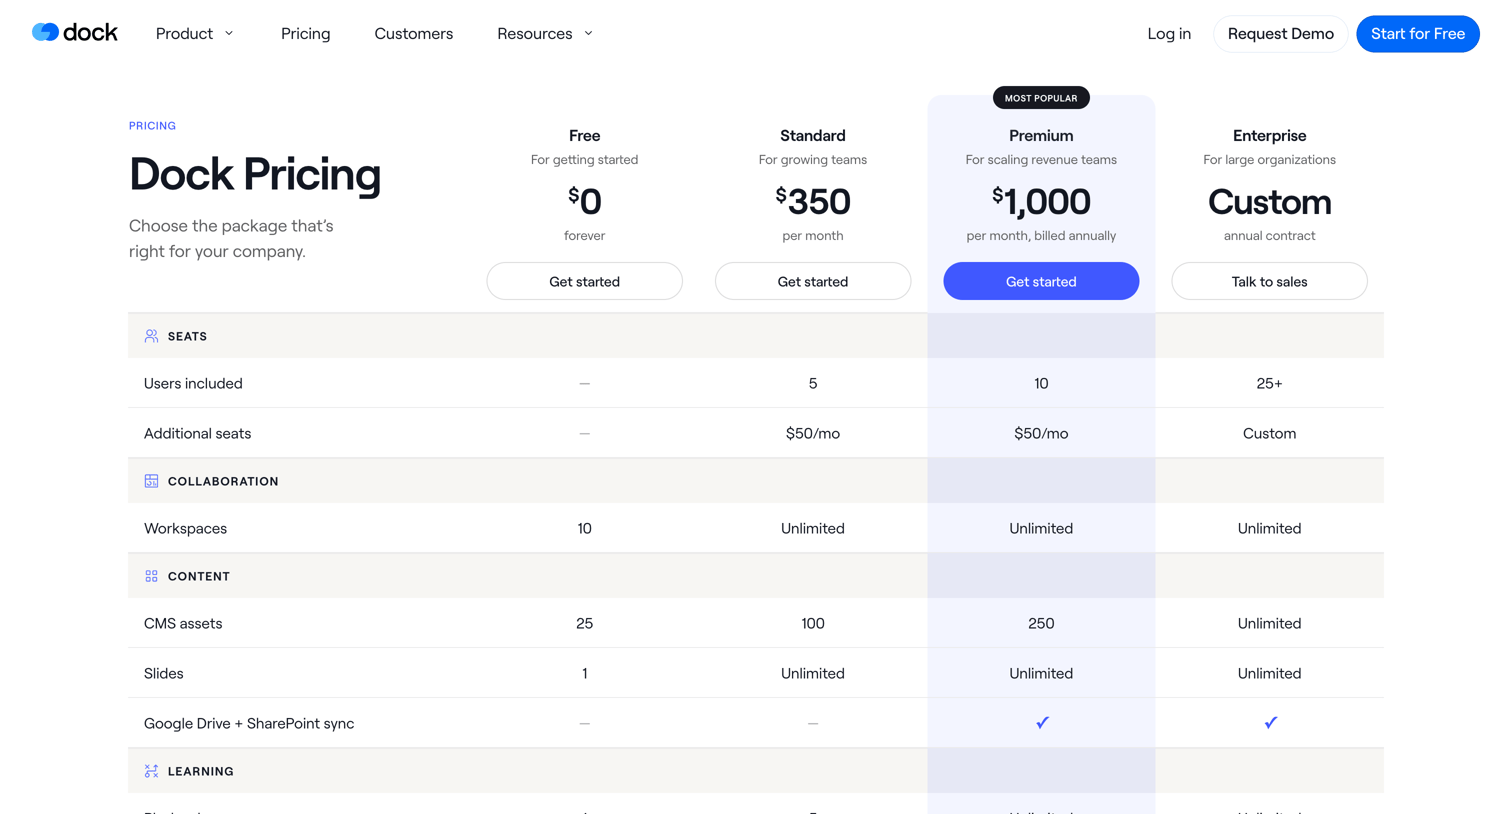Screen dimensions: 1512x814
Task: Click the Content section grid icon
Action: tap(151, 576)
